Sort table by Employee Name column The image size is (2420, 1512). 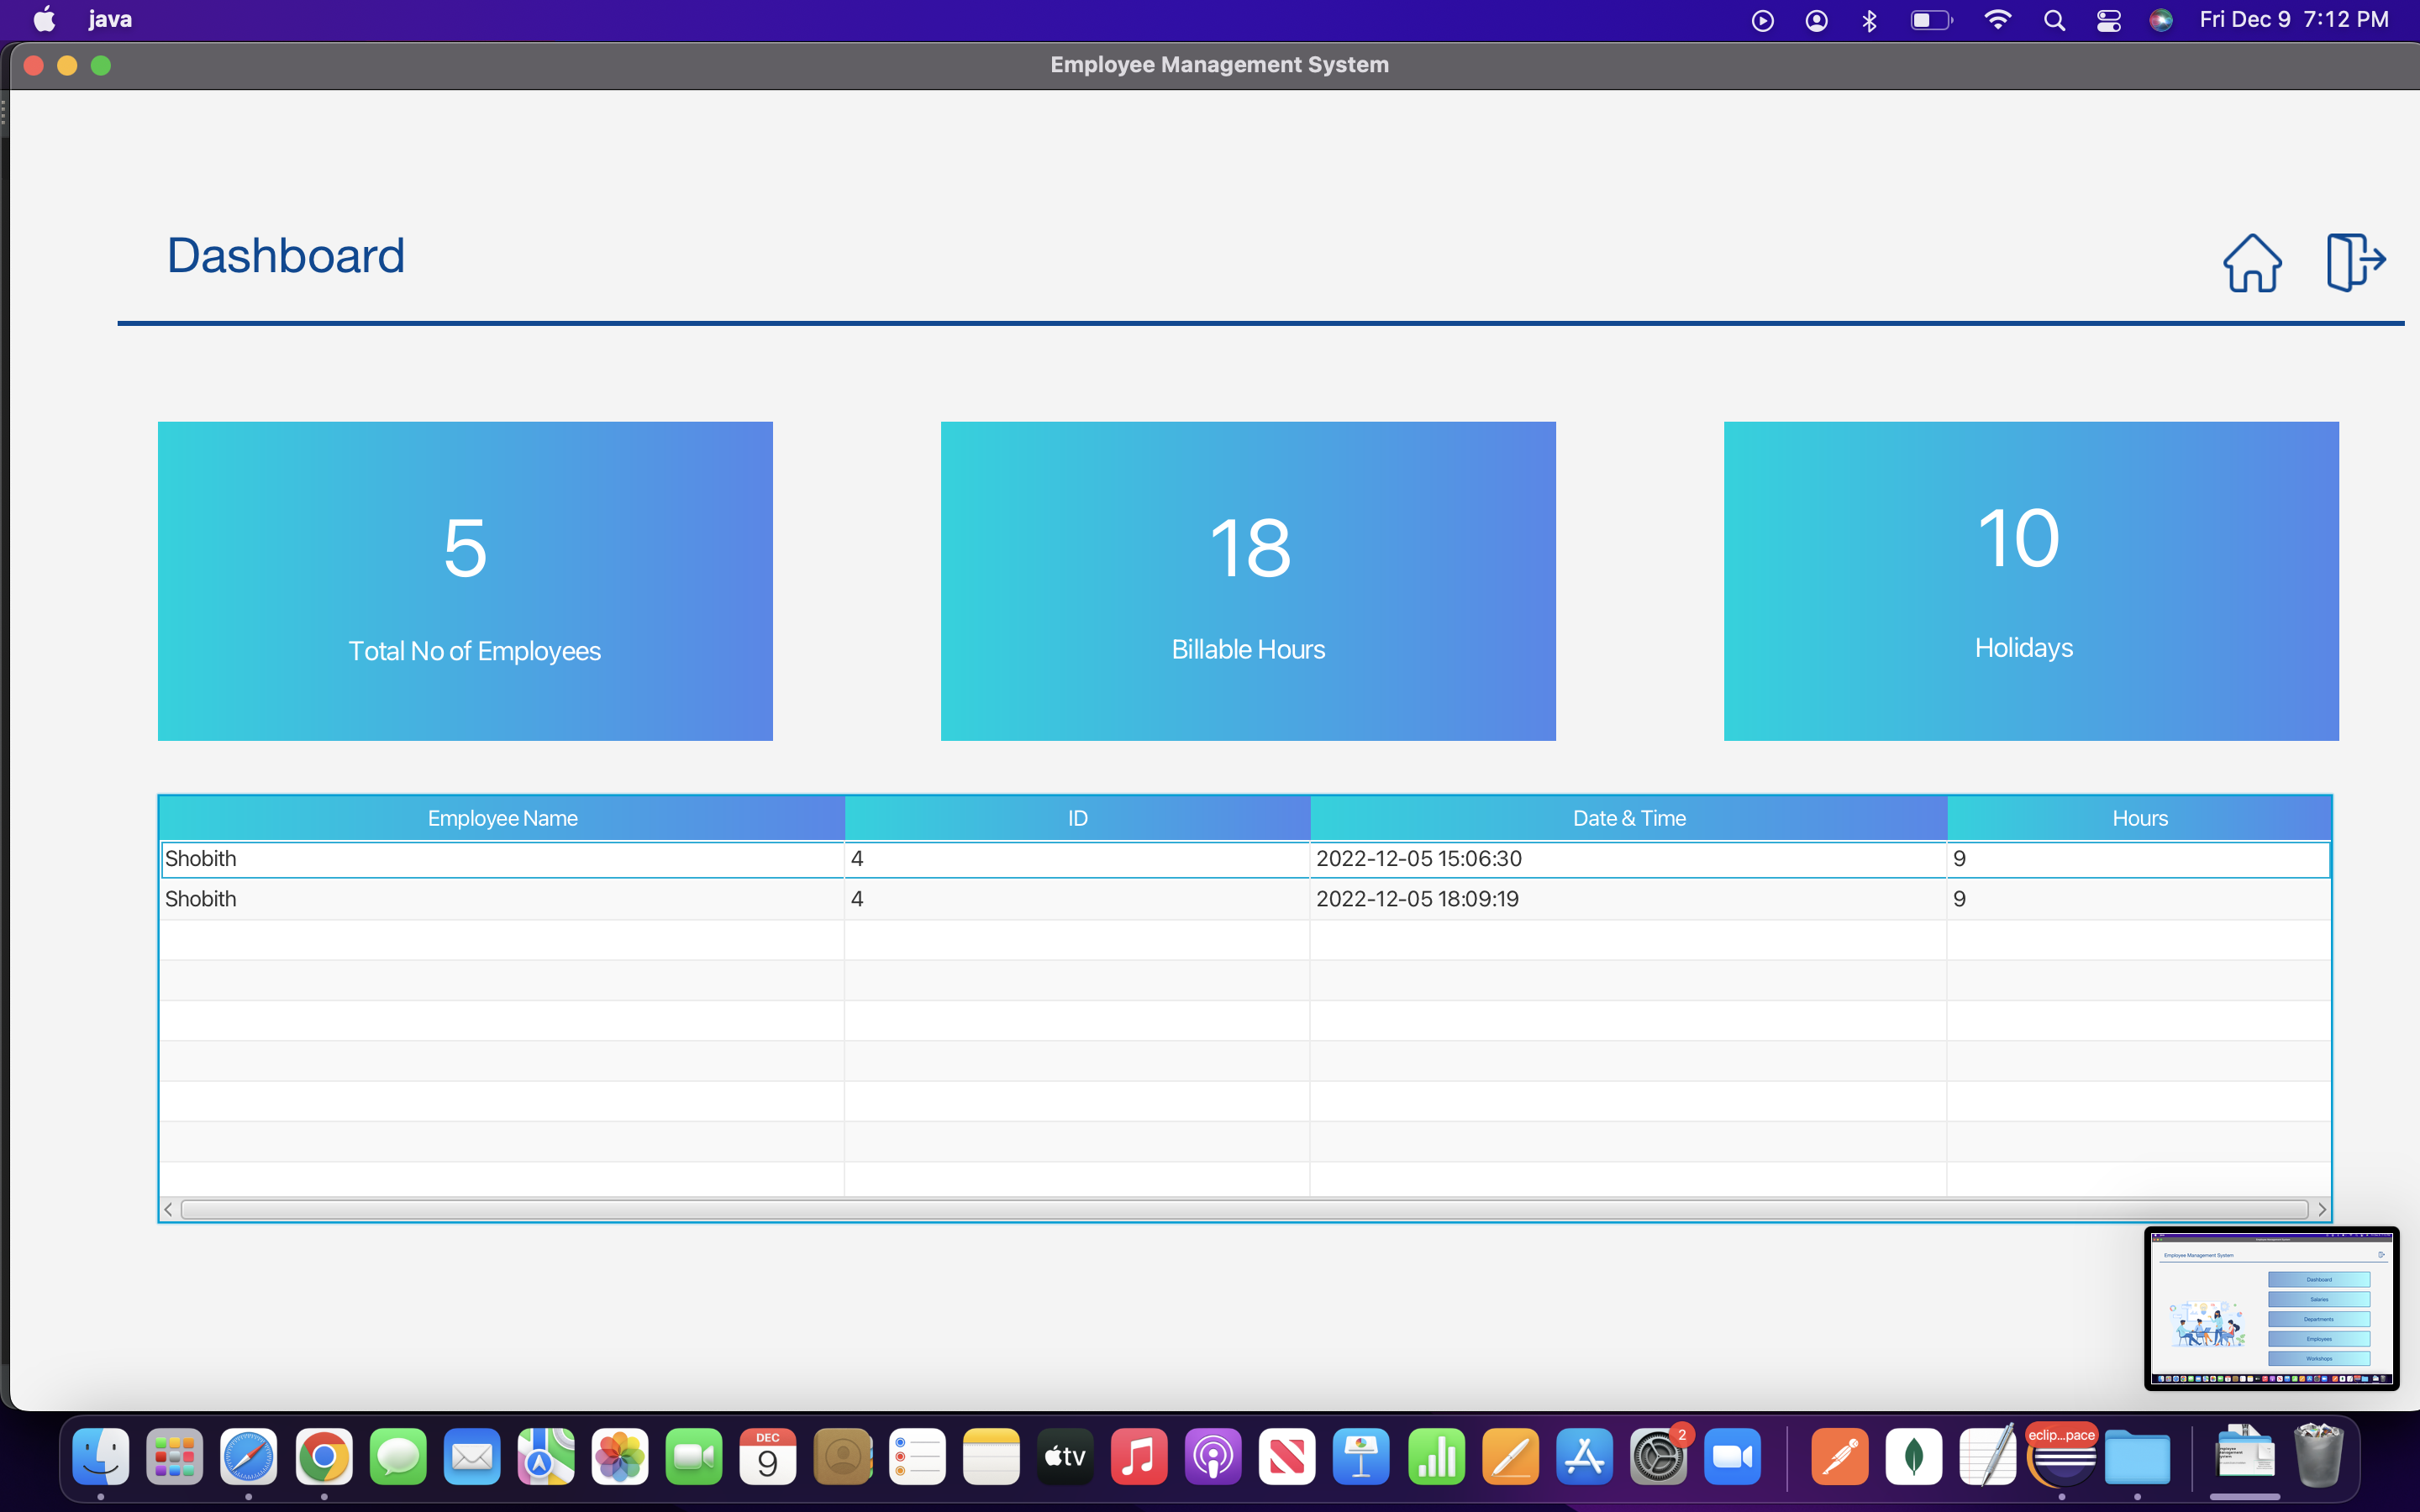[x=502, y=818]
